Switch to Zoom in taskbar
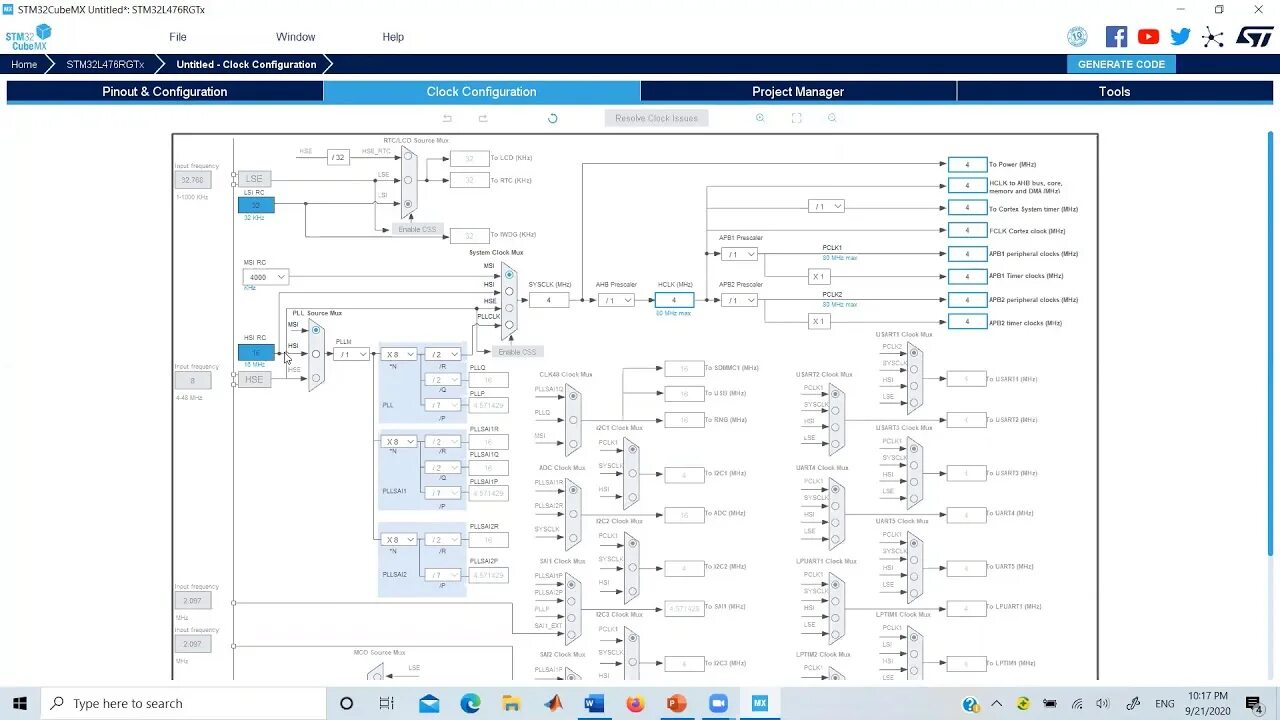Viewport: 1280px width, 720px height. tap(717, 703)
